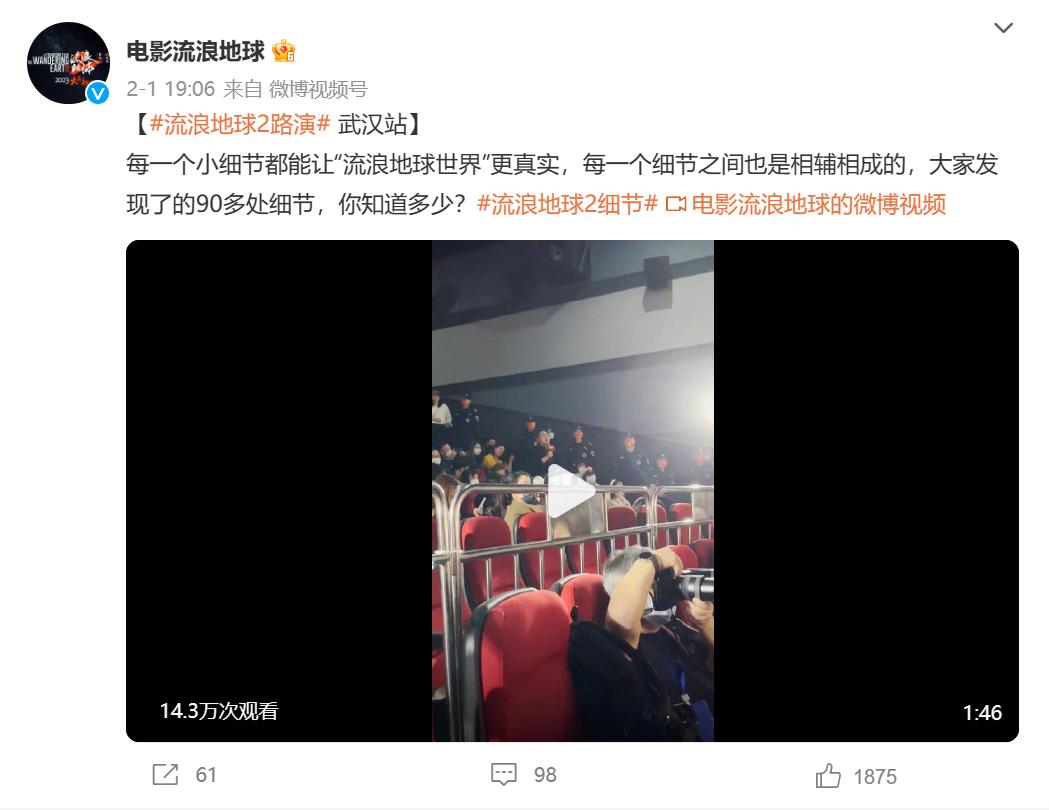The height and width of the screenshot is (810, 1049).
Task: Click the repost share icon
Action: click(165, 775)
